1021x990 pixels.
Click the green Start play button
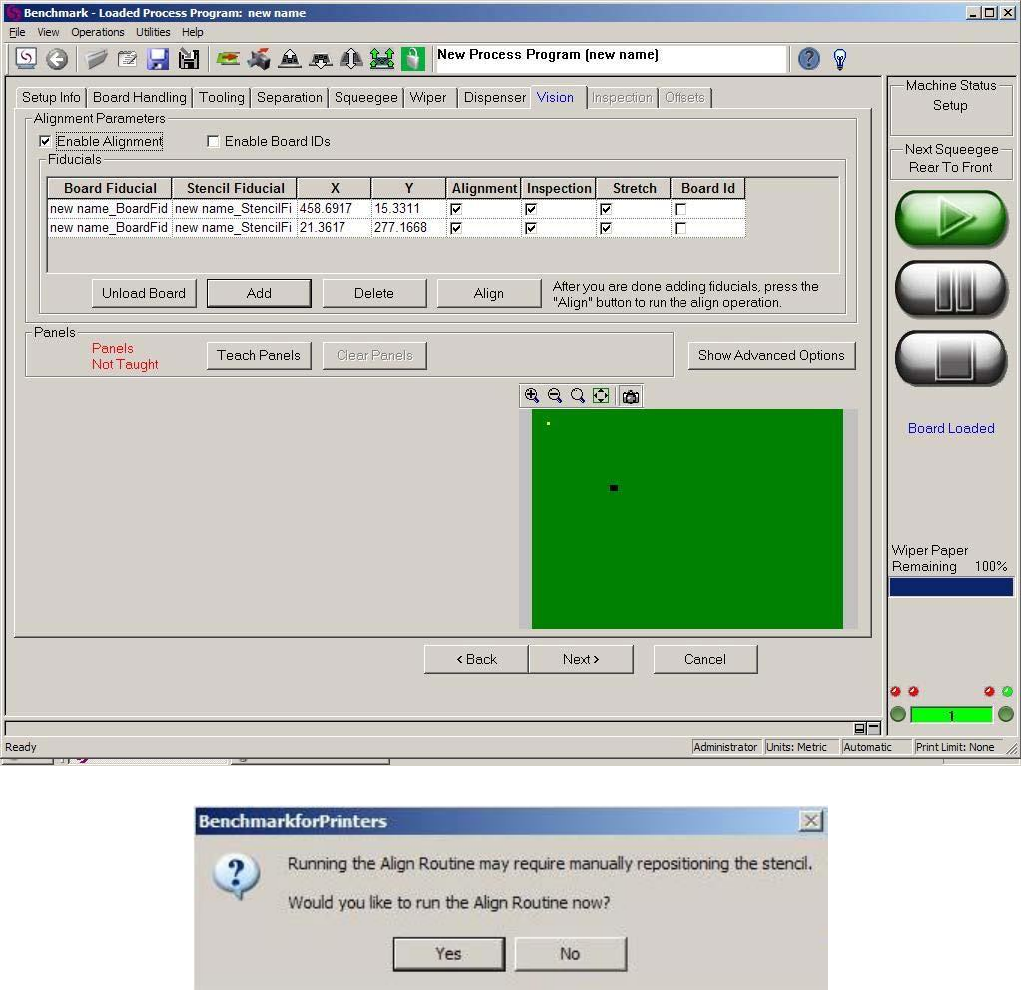point(951,218)
